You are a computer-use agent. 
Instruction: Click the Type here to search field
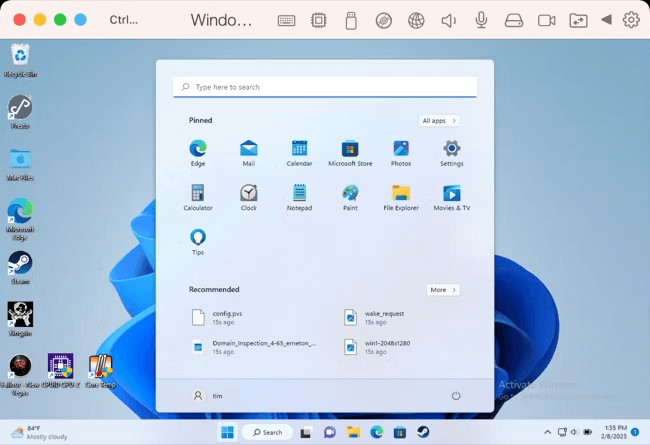(325, 87)
